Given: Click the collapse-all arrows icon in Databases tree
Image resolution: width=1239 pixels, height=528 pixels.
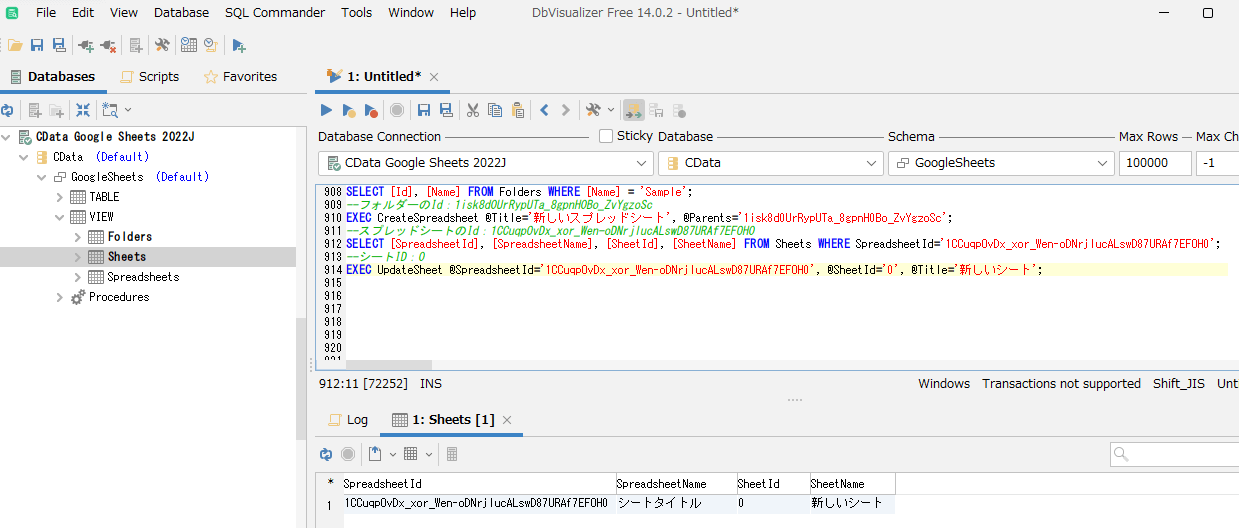Looking at the screenshot, I should click(x=83, y=110).
